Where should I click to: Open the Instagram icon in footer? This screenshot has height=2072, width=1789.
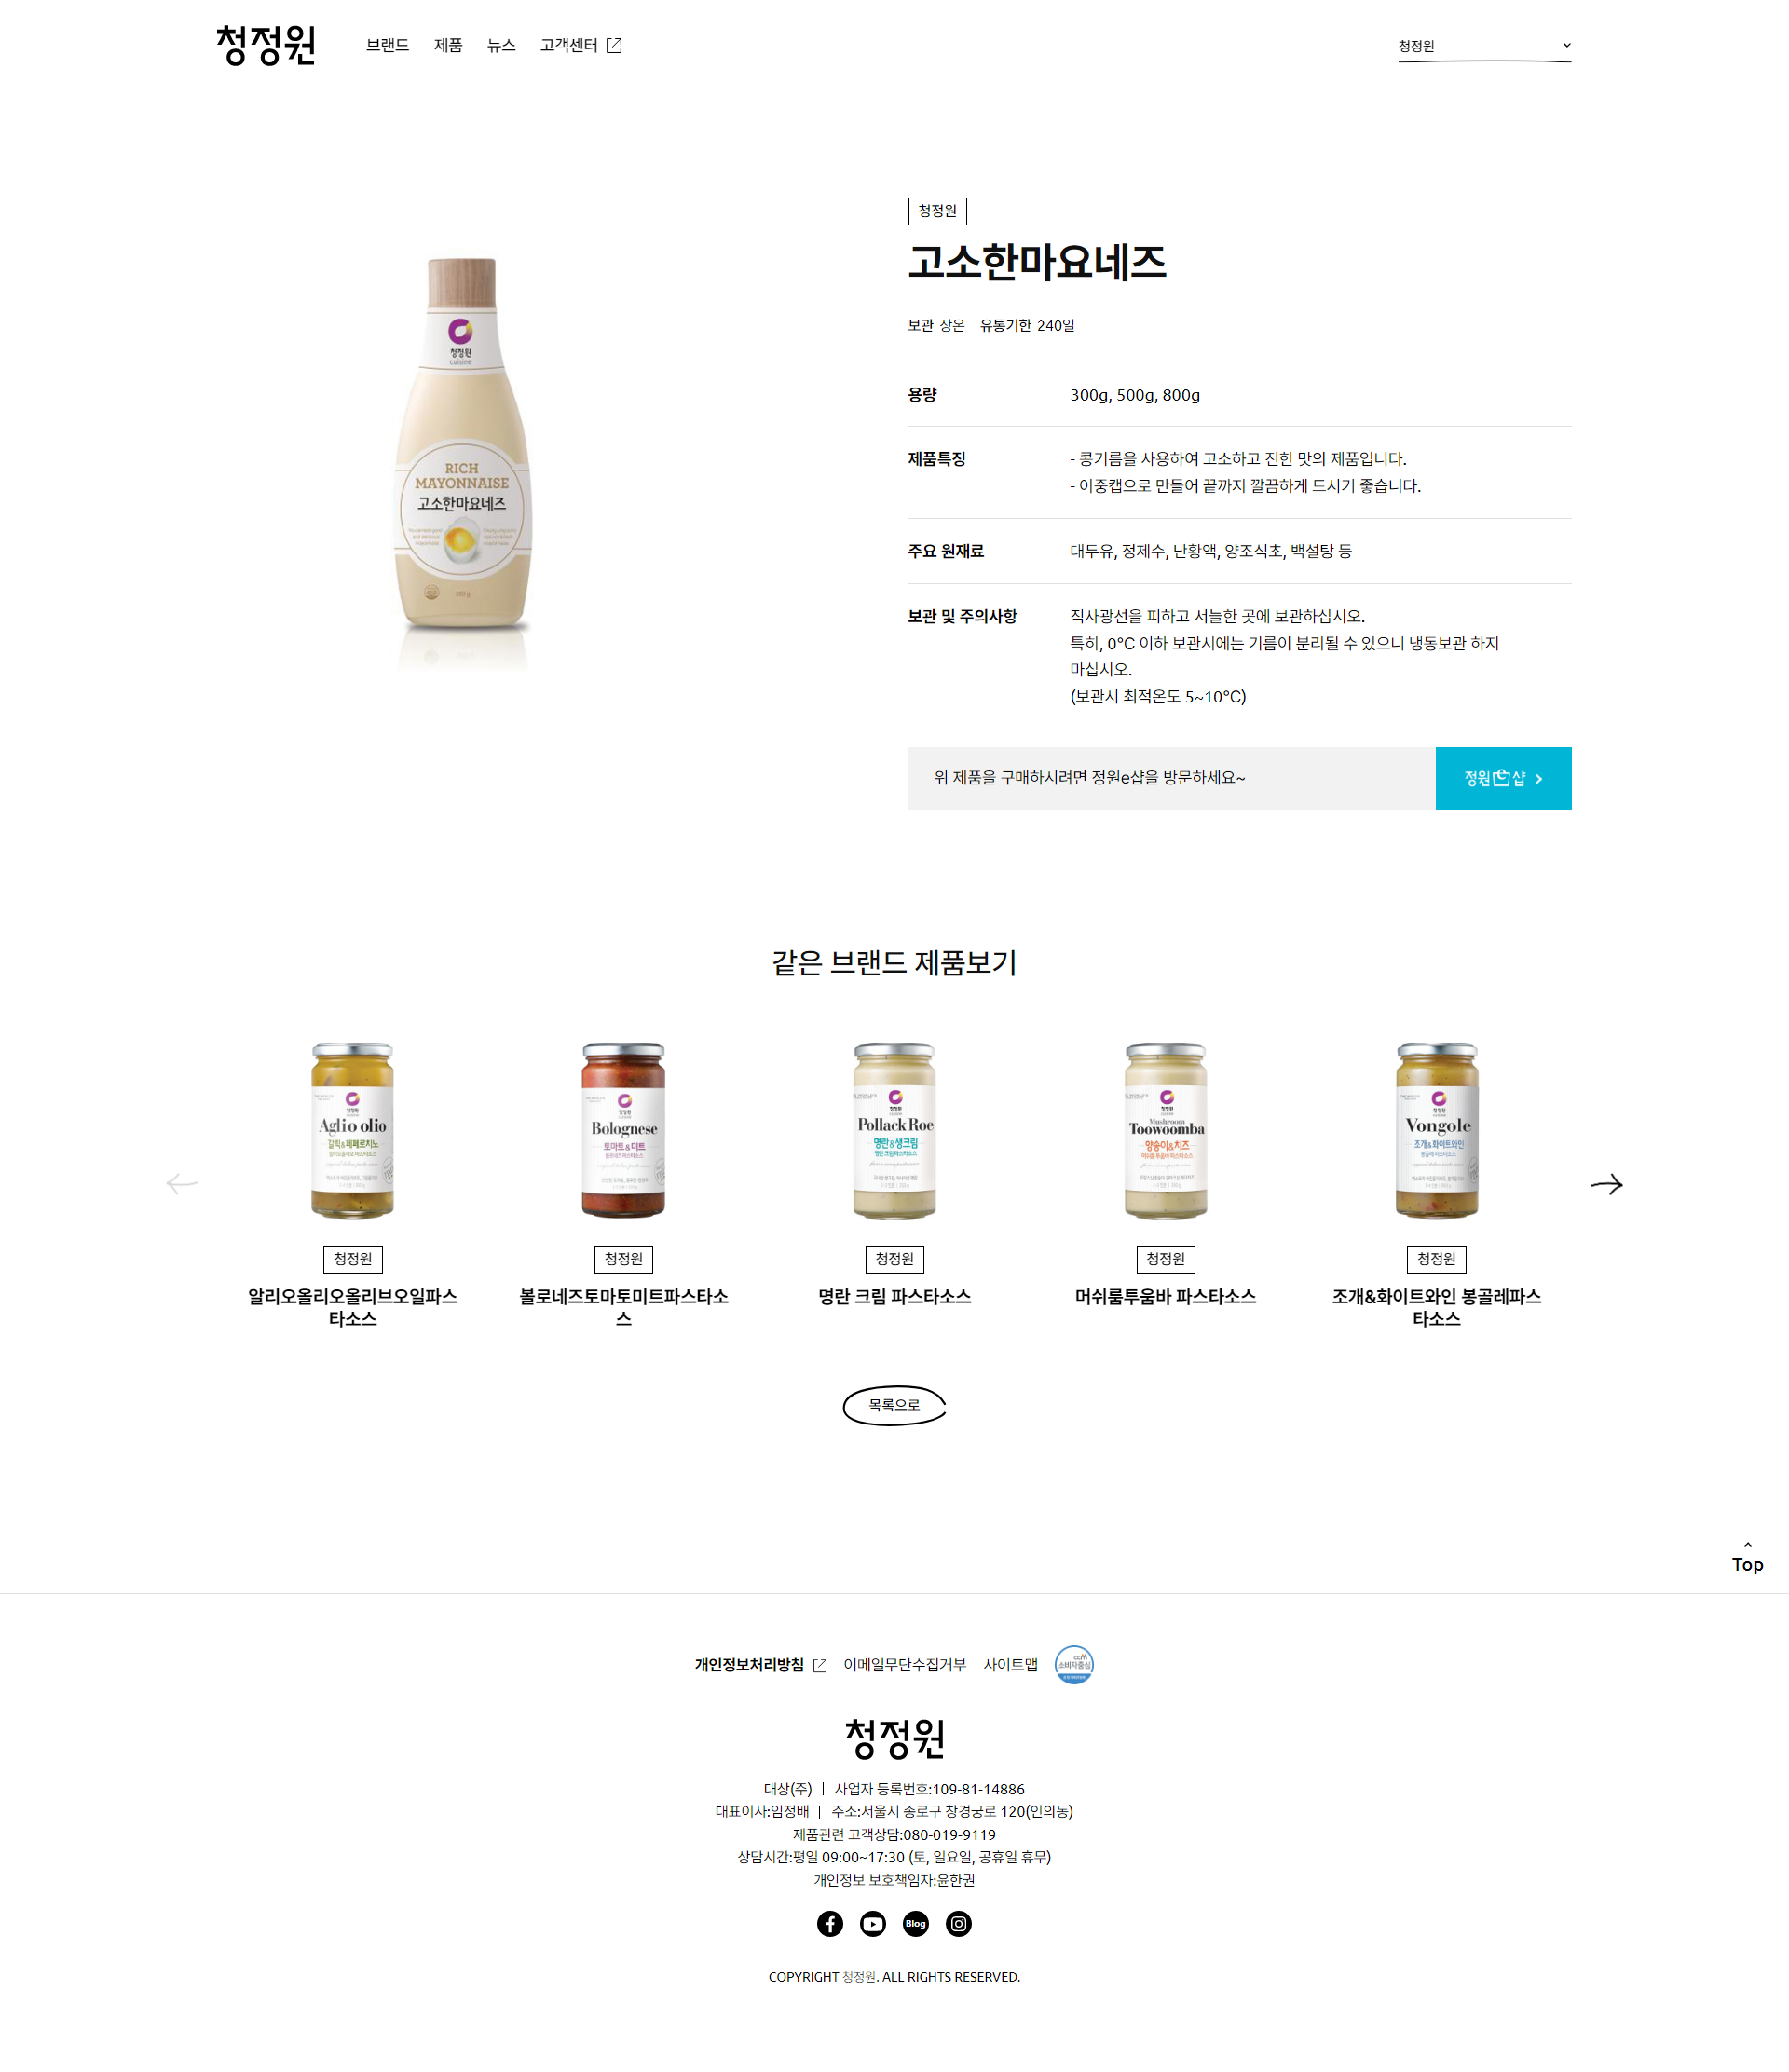click(x=958, y=1924)
